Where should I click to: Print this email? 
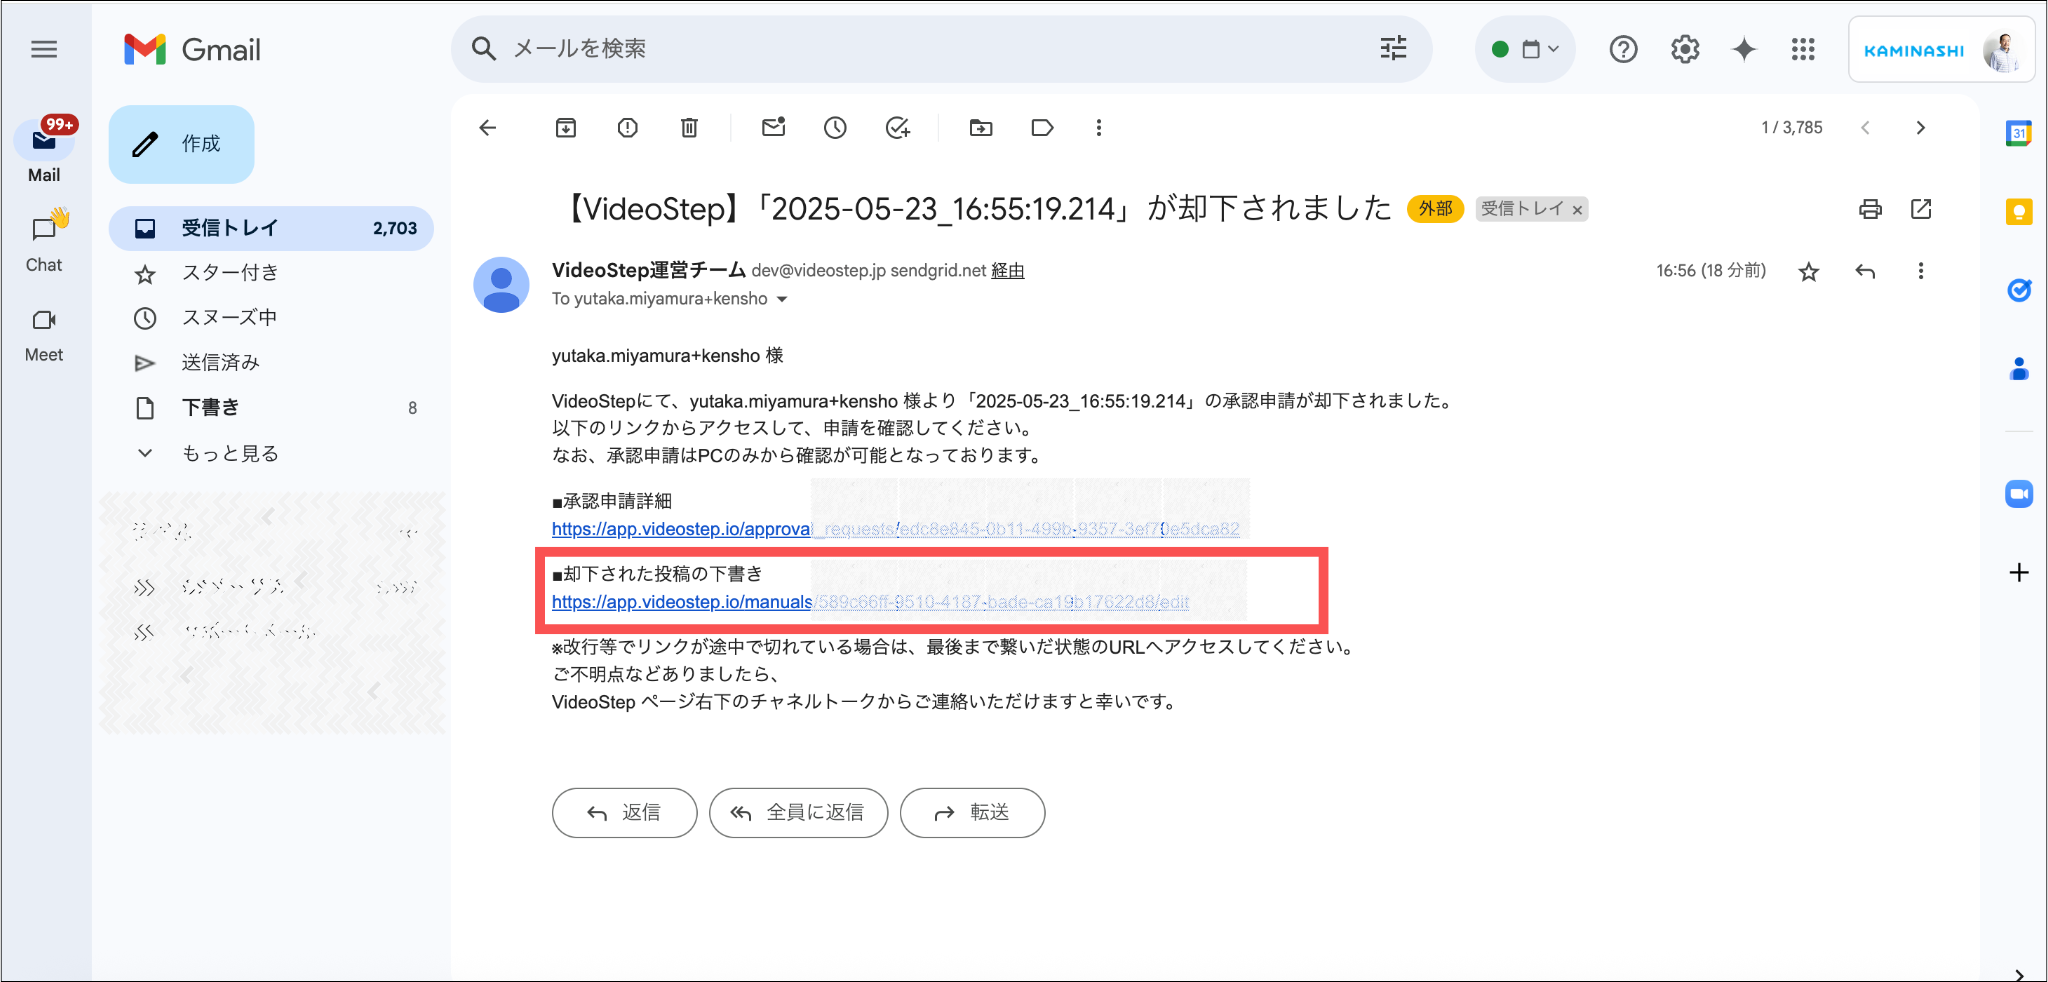[1870, 209]
